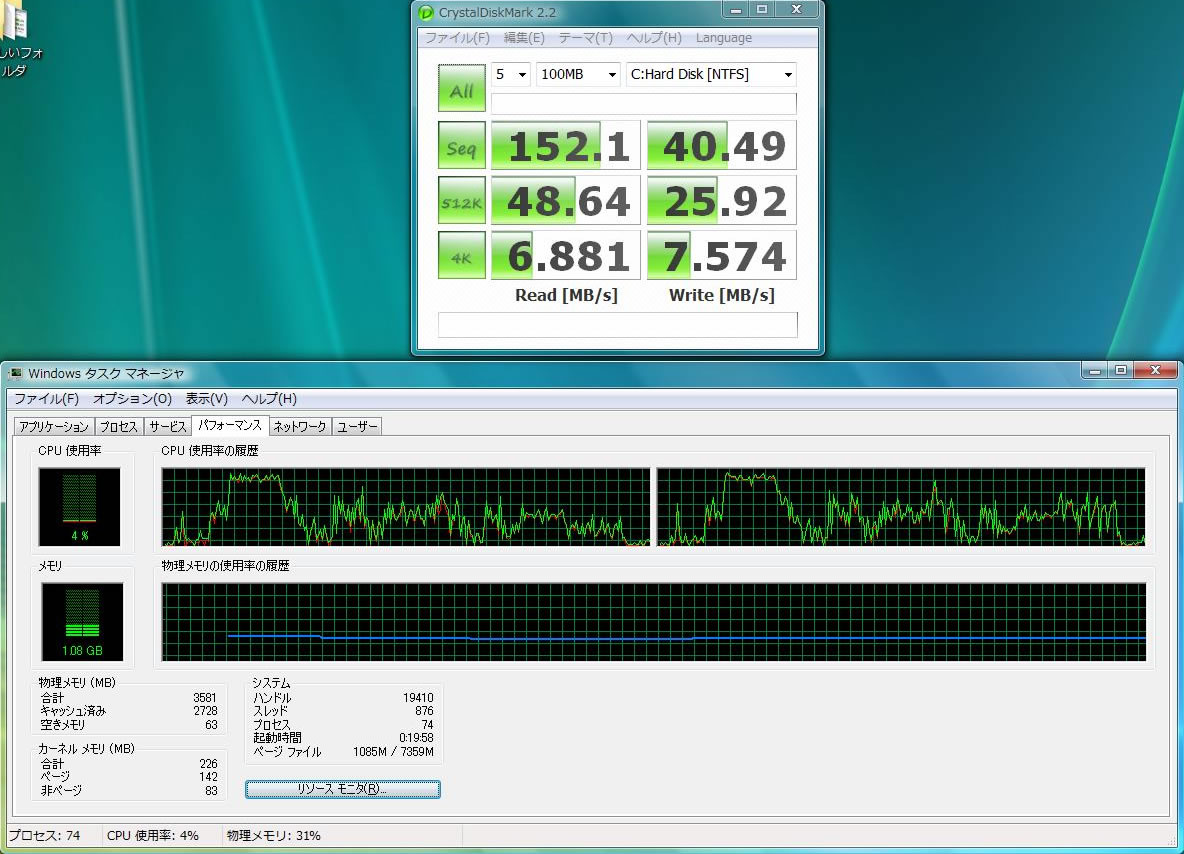Open the Language menu
1184x854 pixels.
coord(723,38)
